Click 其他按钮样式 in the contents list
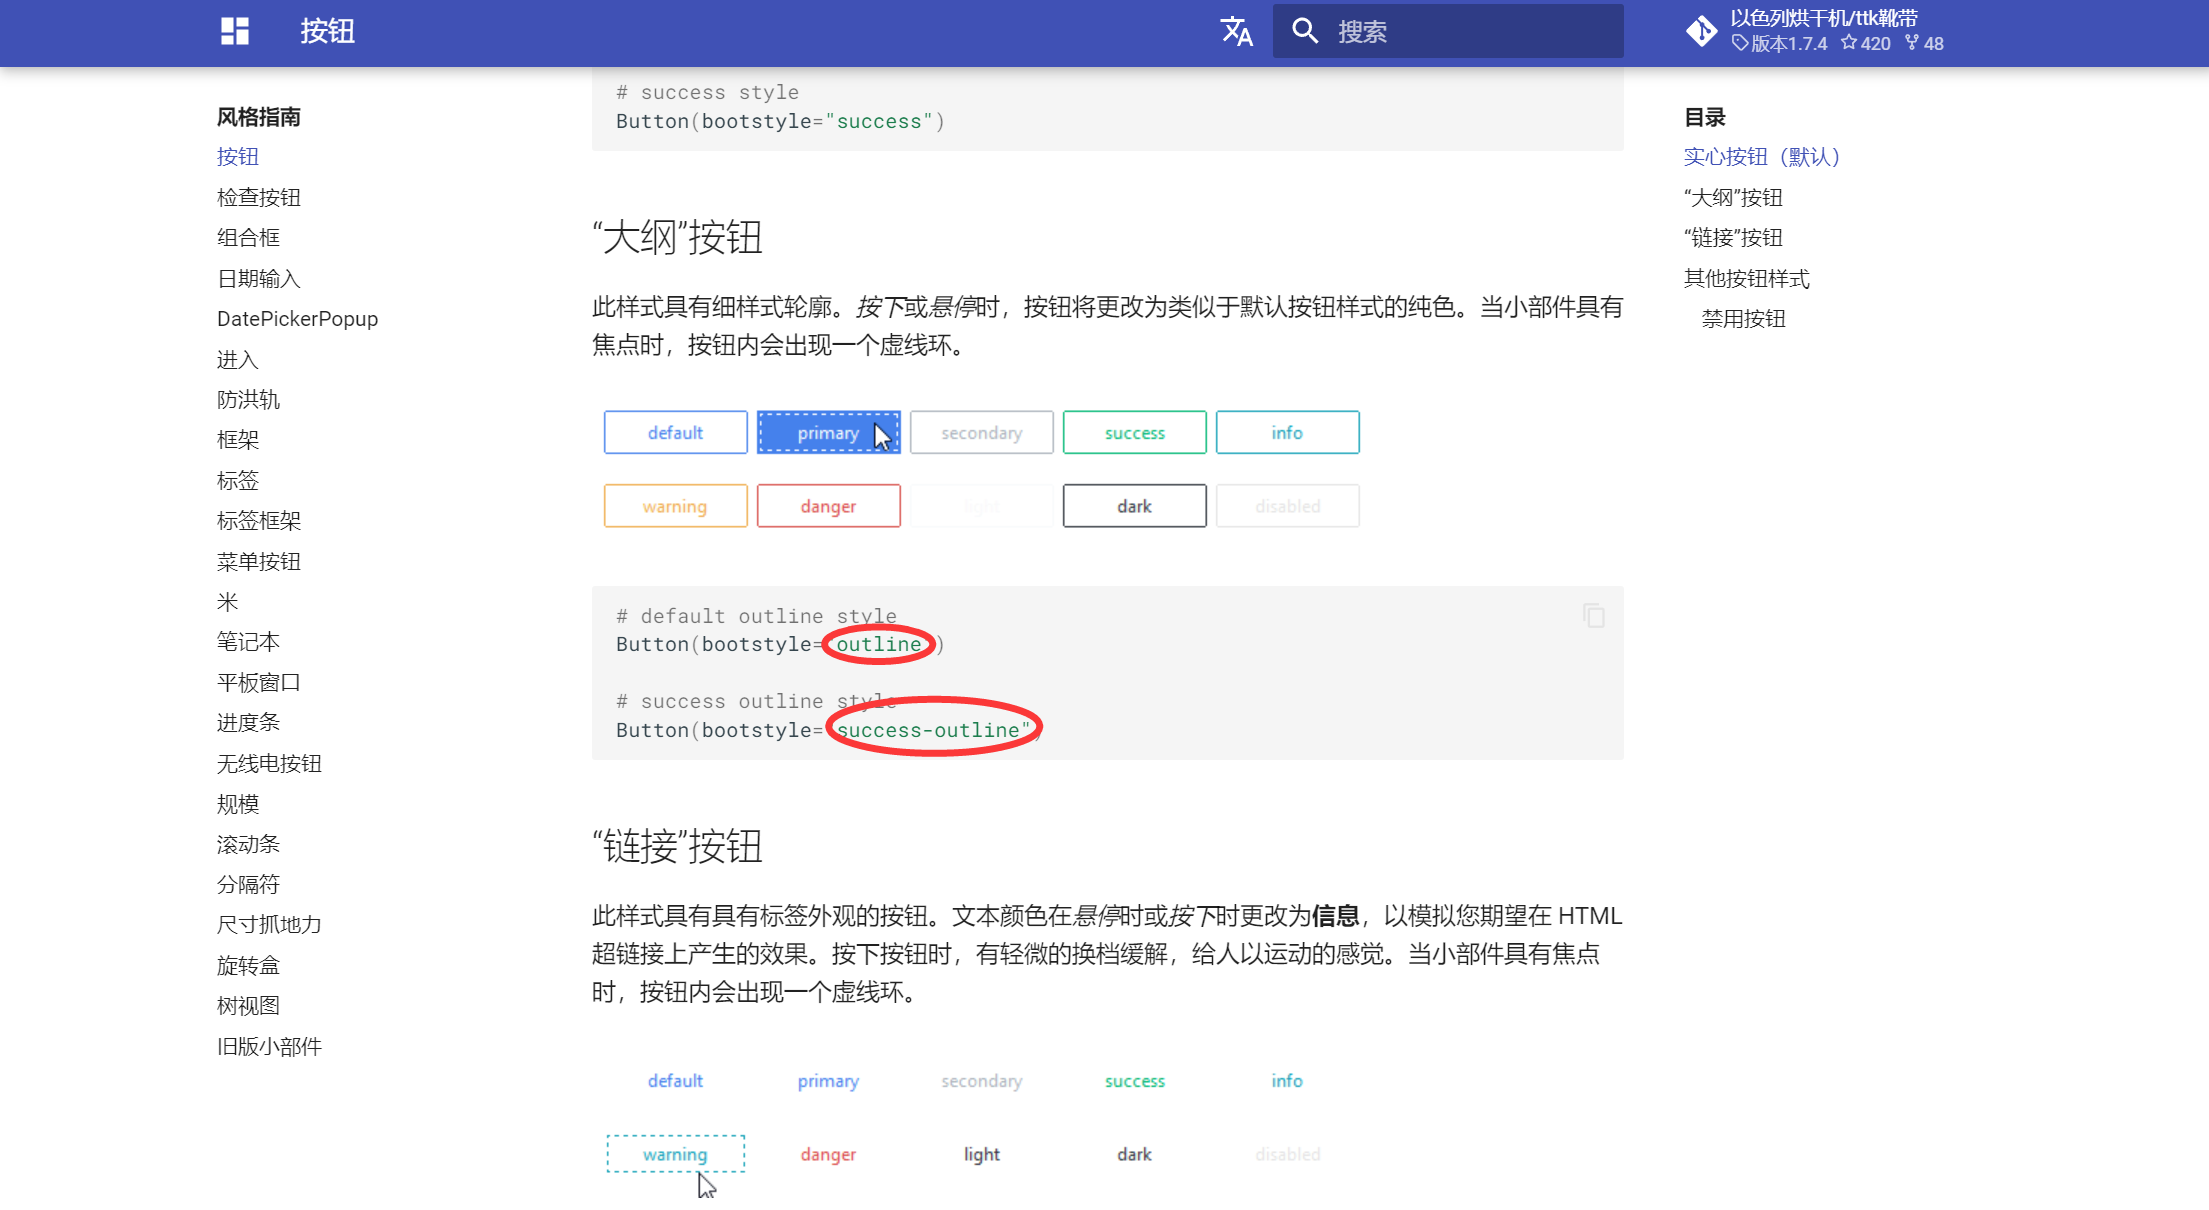 coord(1746,279)
